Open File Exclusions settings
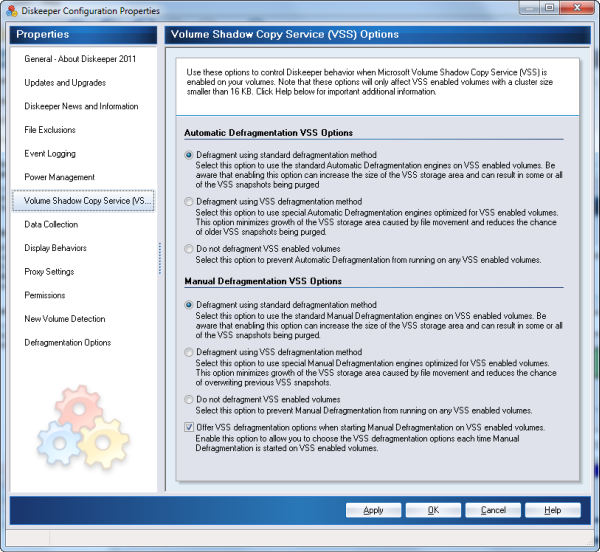 click(50, 130)
